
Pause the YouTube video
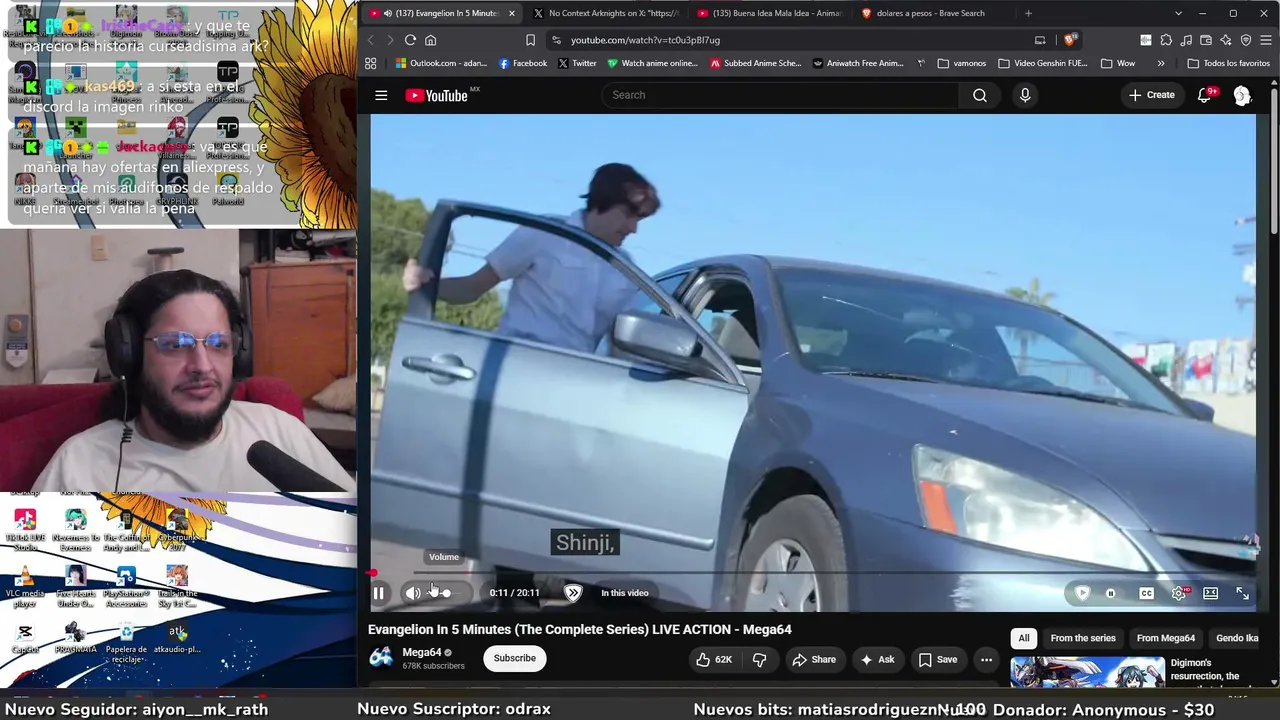379,593
